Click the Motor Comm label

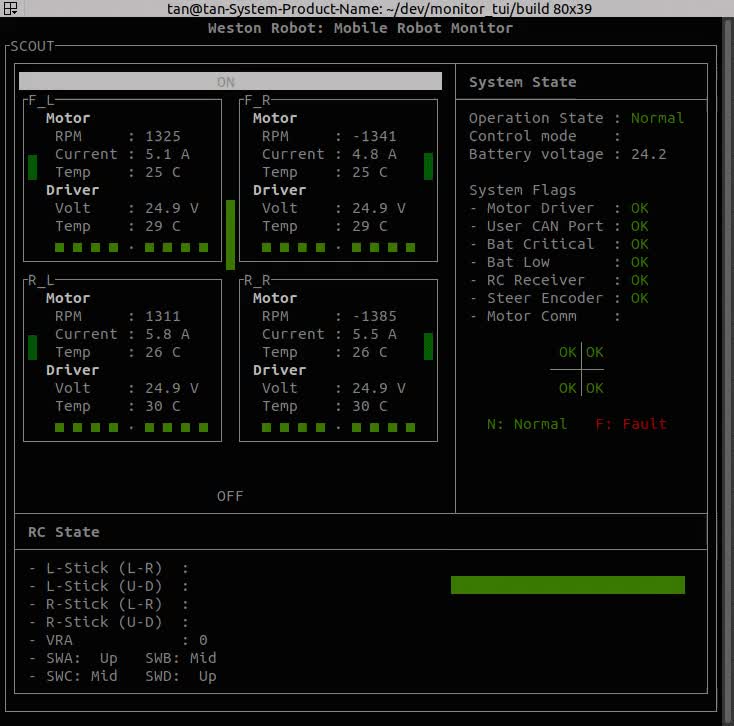(x=532, y=316)
